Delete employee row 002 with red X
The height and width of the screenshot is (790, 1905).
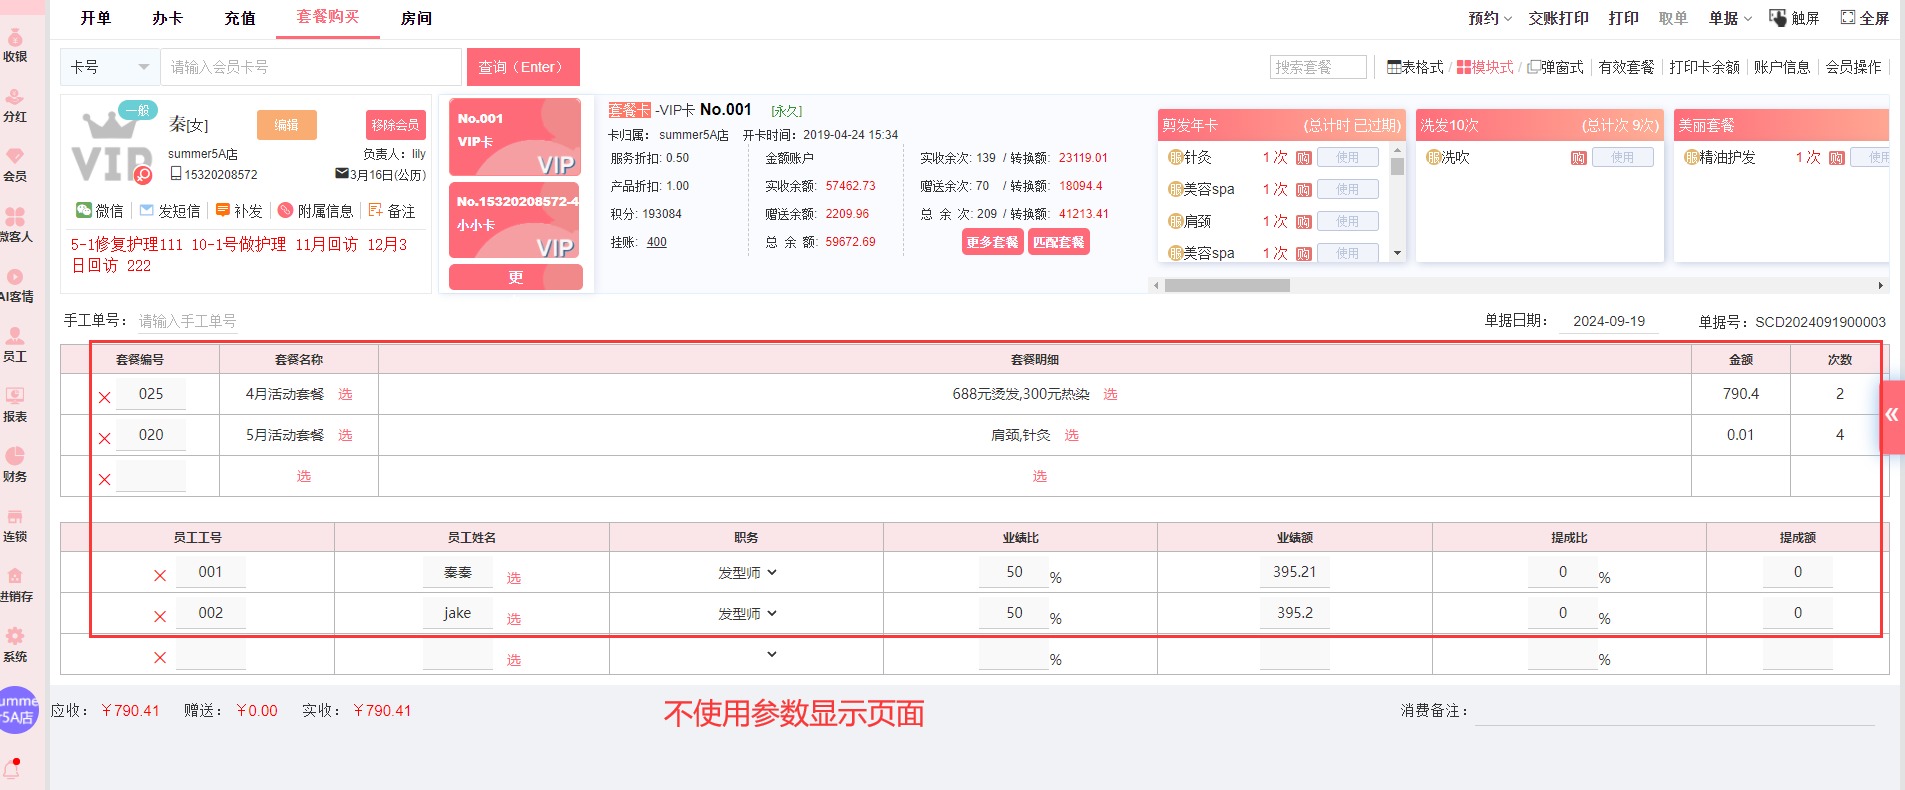[x=159, y=616]
